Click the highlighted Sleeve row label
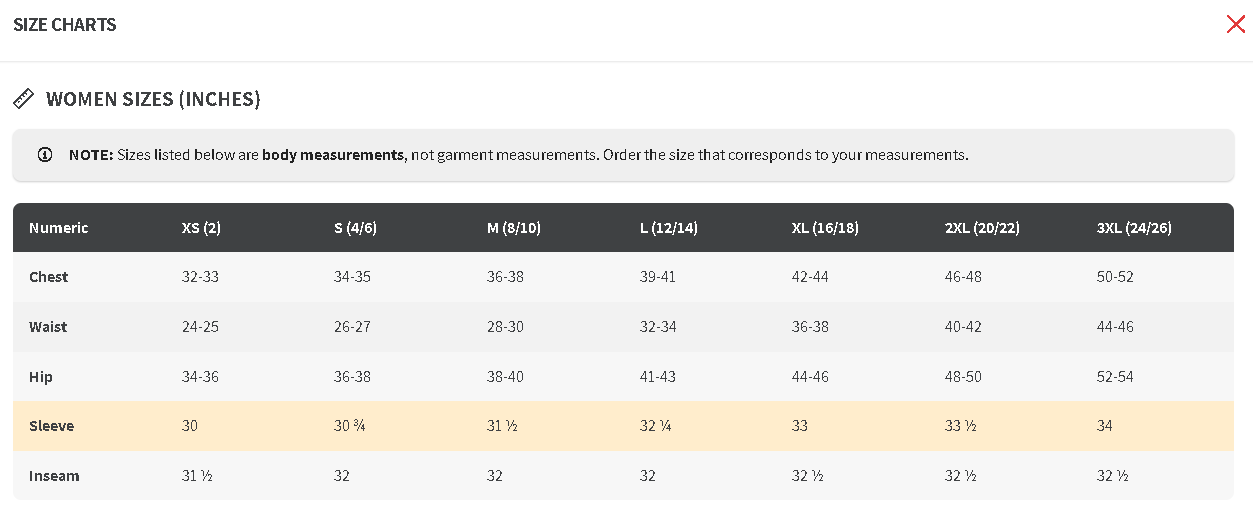 tap(52, 426)
